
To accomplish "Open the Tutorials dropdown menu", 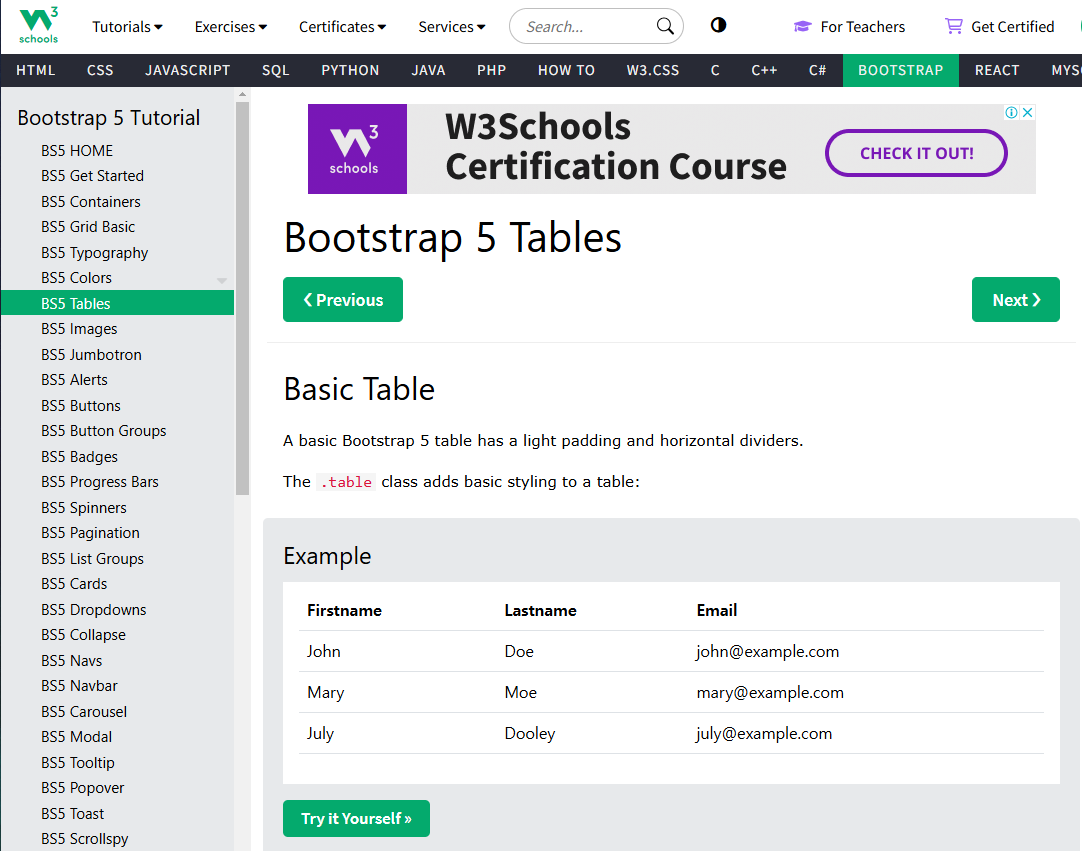I will [x=128, y=27].
